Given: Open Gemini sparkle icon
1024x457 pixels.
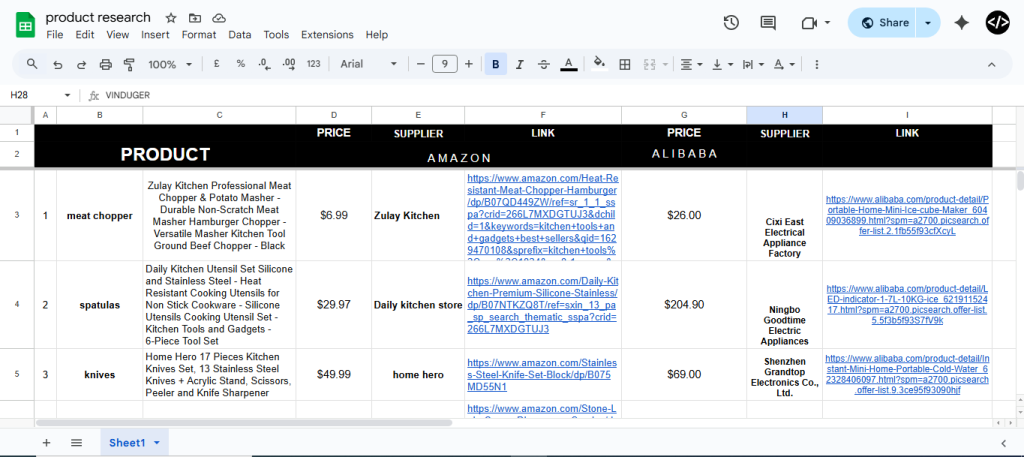Looking at the screenshot, I should pos(961,23).
